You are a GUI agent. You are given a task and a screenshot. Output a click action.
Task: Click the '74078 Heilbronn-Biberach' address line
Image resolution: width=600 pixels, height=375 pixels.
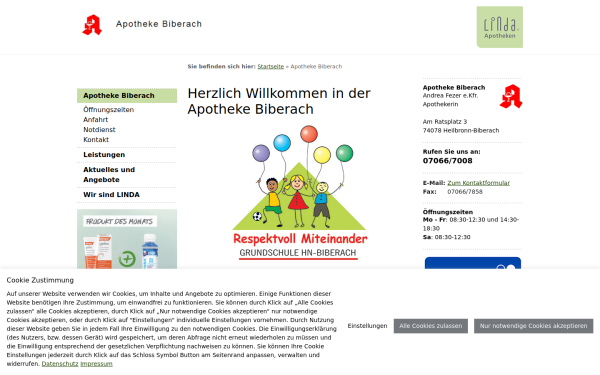[x=461, y=130]
